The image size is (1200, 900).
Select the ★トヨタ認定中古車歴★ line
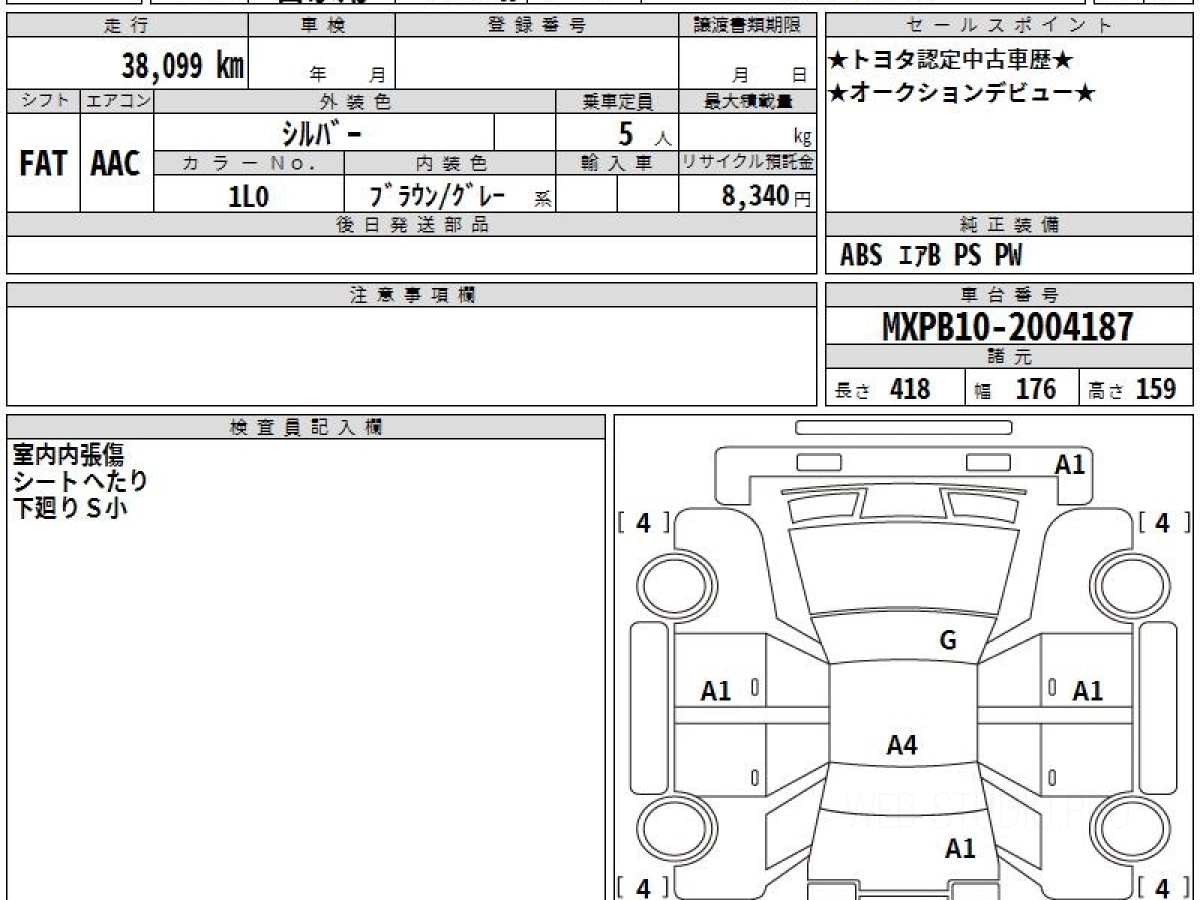tap(951, 61)
